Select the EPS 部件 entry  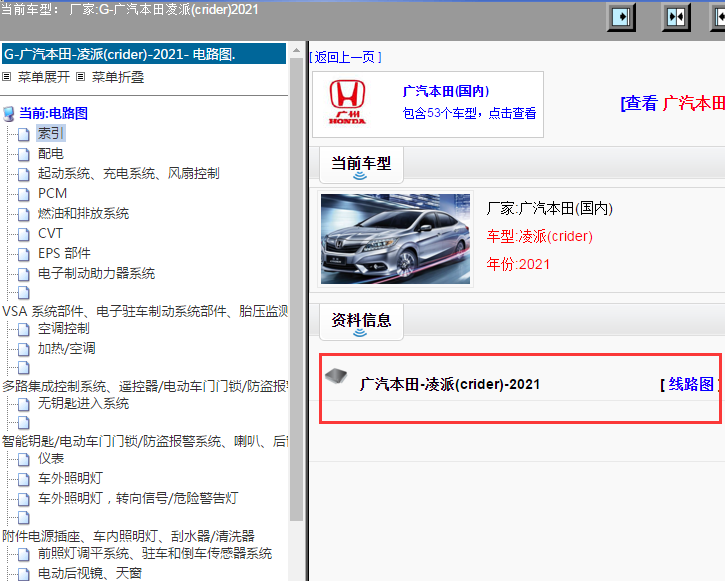tap(64, 253)
